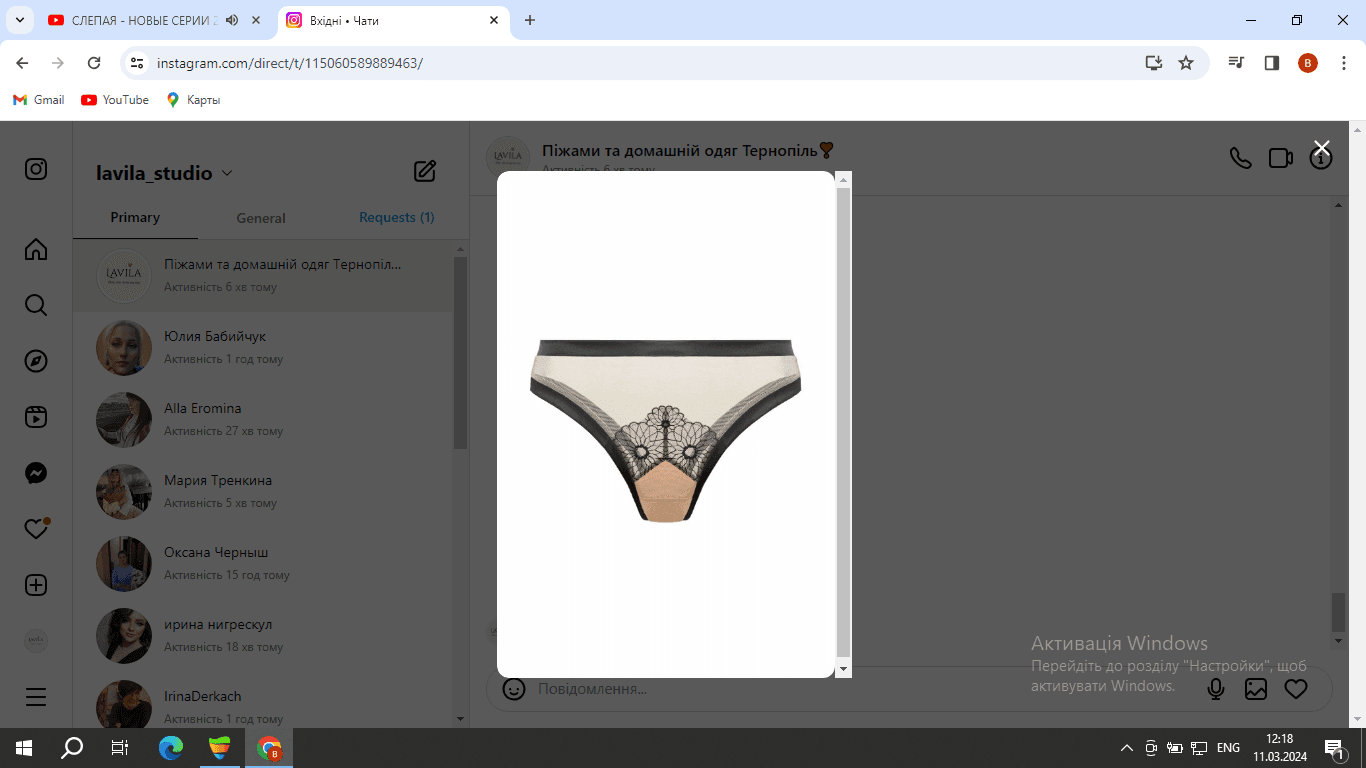The width and height of the screenshot is (1366, 768).
Task: Click the image preview scrollbar
Action: 844,424
